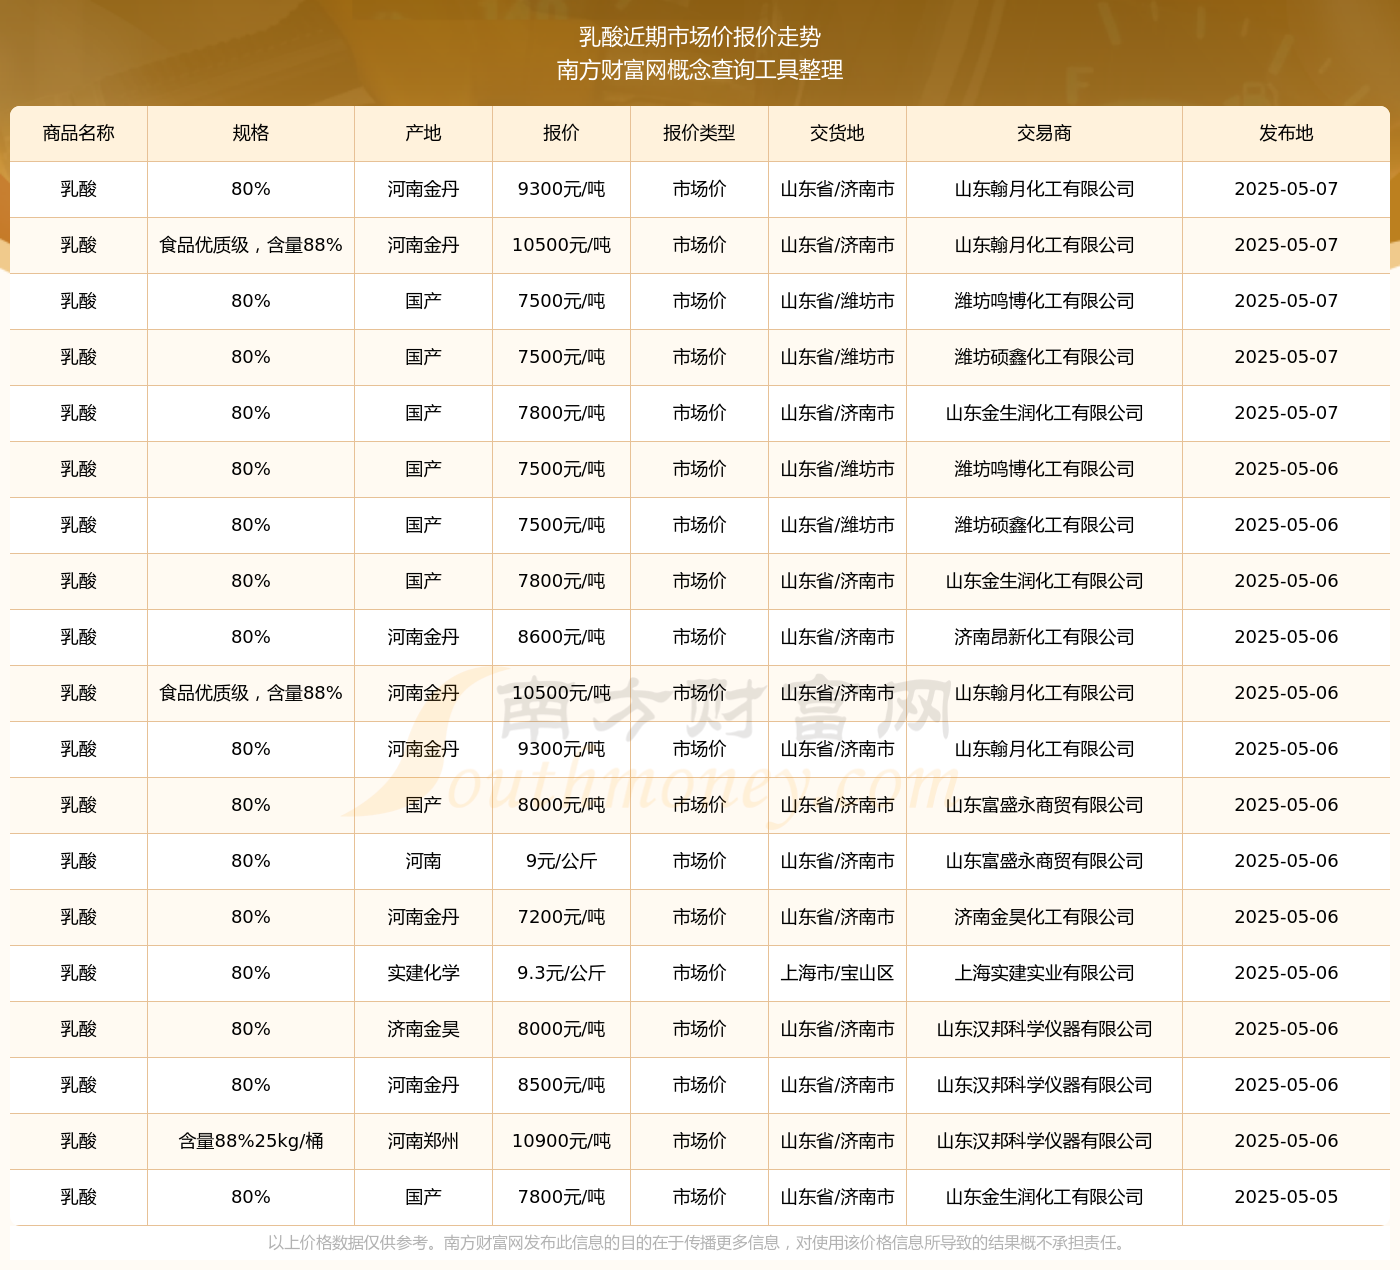Click the 济南昂新化工有限公司 trader cell
This screenshot has height=1270, width=1400.
(x=1044, y=637)
